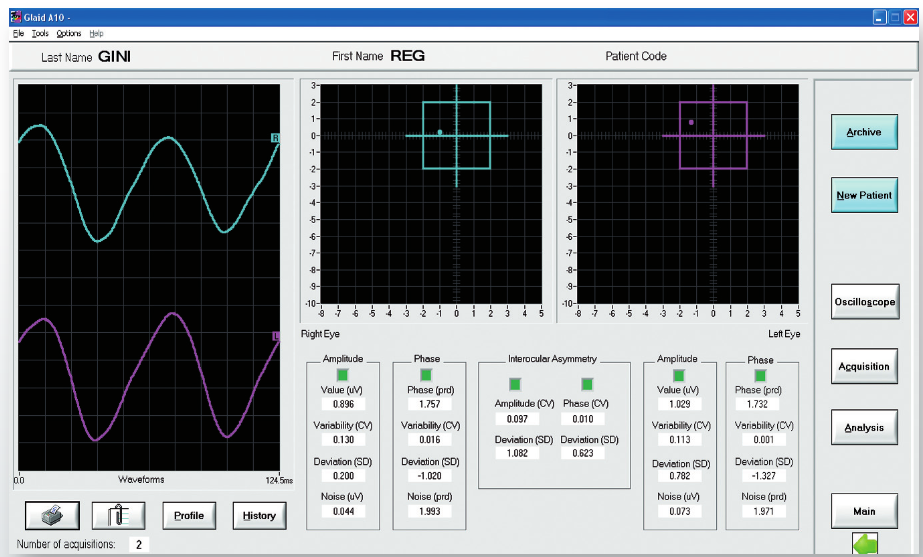923x557 pixels.
Task: Click Interocular Amplitude (CV) value 0.097
Action: click(517, 419)
